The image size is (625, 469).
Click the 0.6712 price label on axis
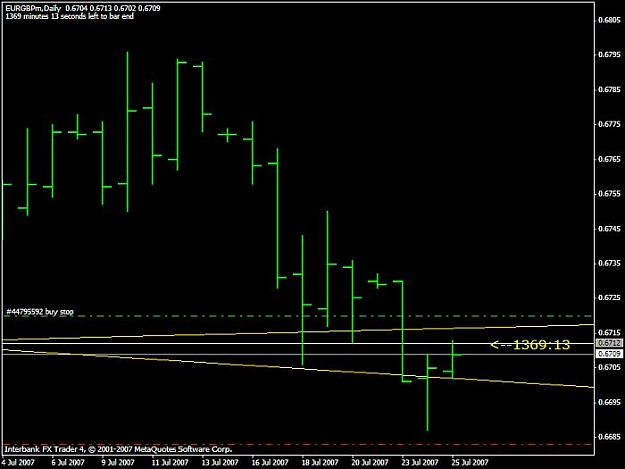pyautogui.click(x=609, y=343)
